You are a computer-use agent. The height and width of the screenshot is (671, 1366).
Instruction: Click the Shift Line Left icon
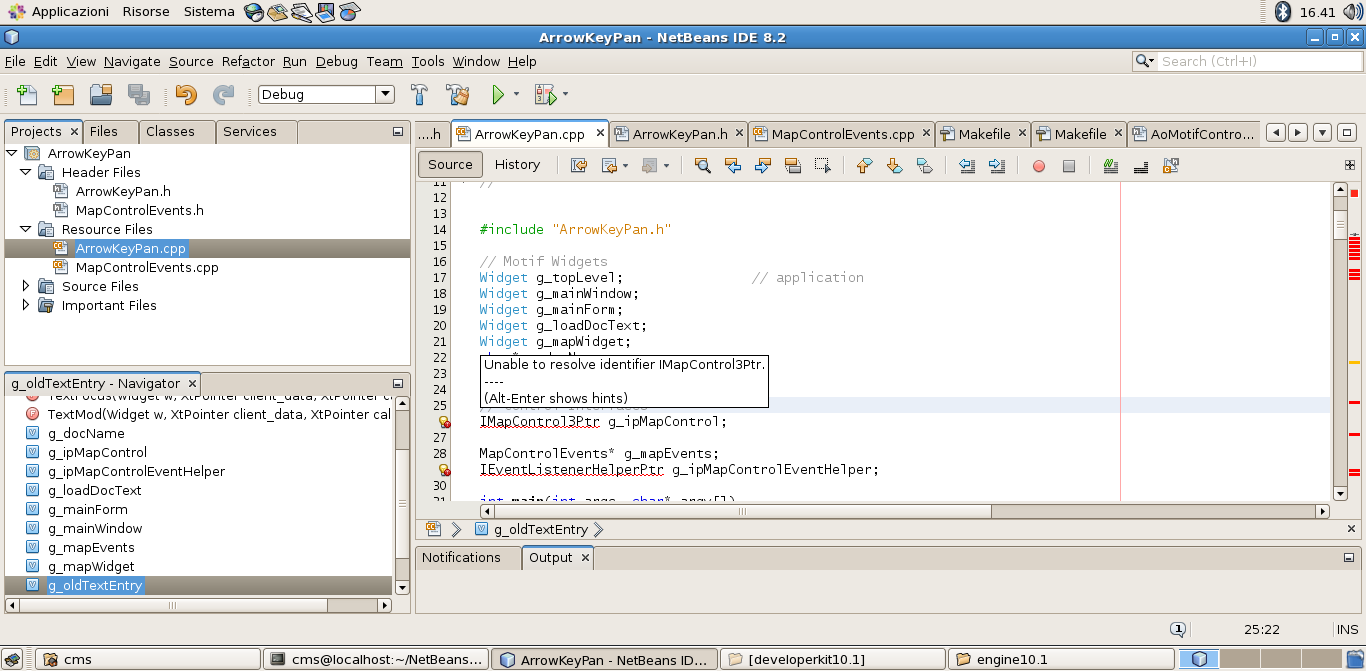(967, 166)
